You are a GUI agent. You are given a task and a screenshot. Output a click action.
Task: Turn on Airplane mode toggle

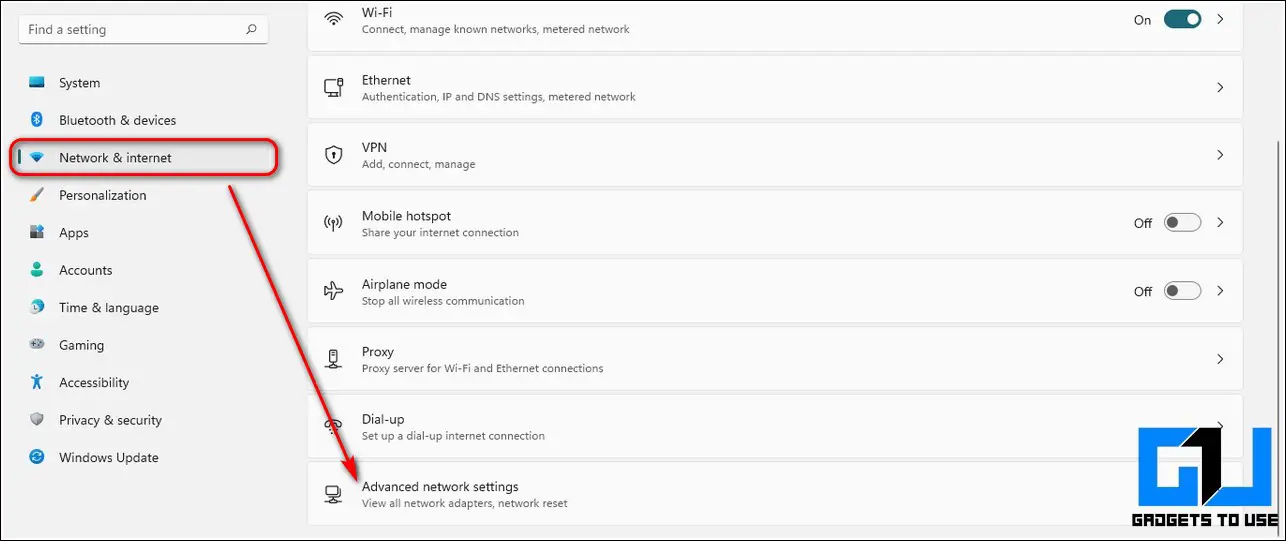point(1182,291)
